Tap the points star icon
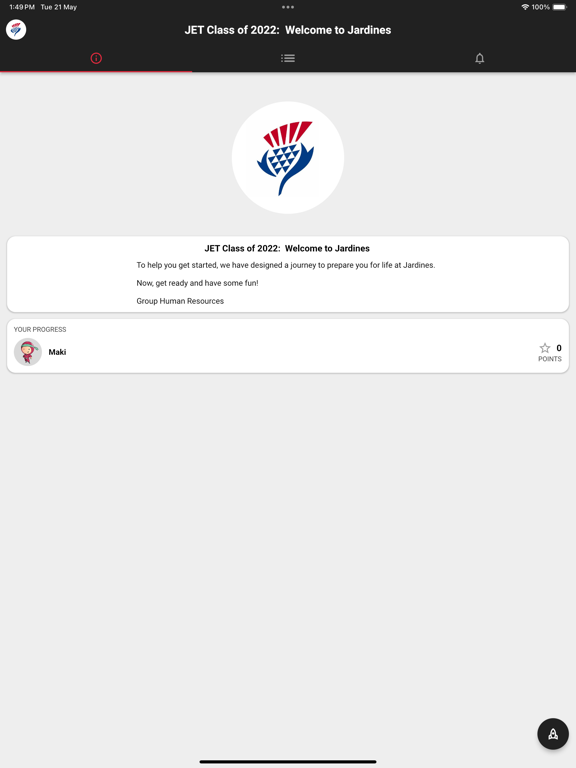Viewport: 576px width, 768px height. click(x=545, y=348)
